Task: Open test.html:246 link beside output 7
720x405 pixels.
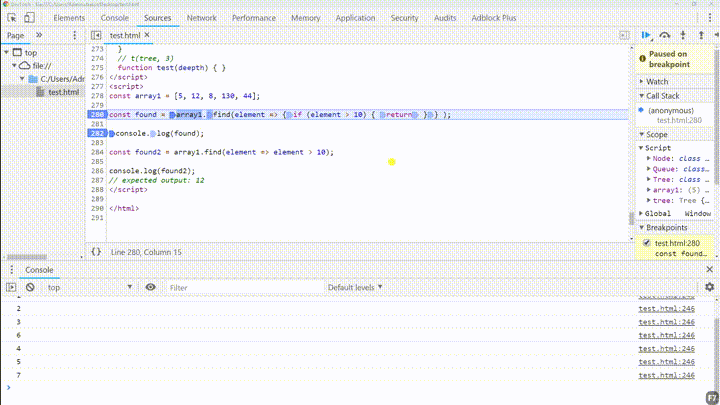Action: [x=666, y=375]
